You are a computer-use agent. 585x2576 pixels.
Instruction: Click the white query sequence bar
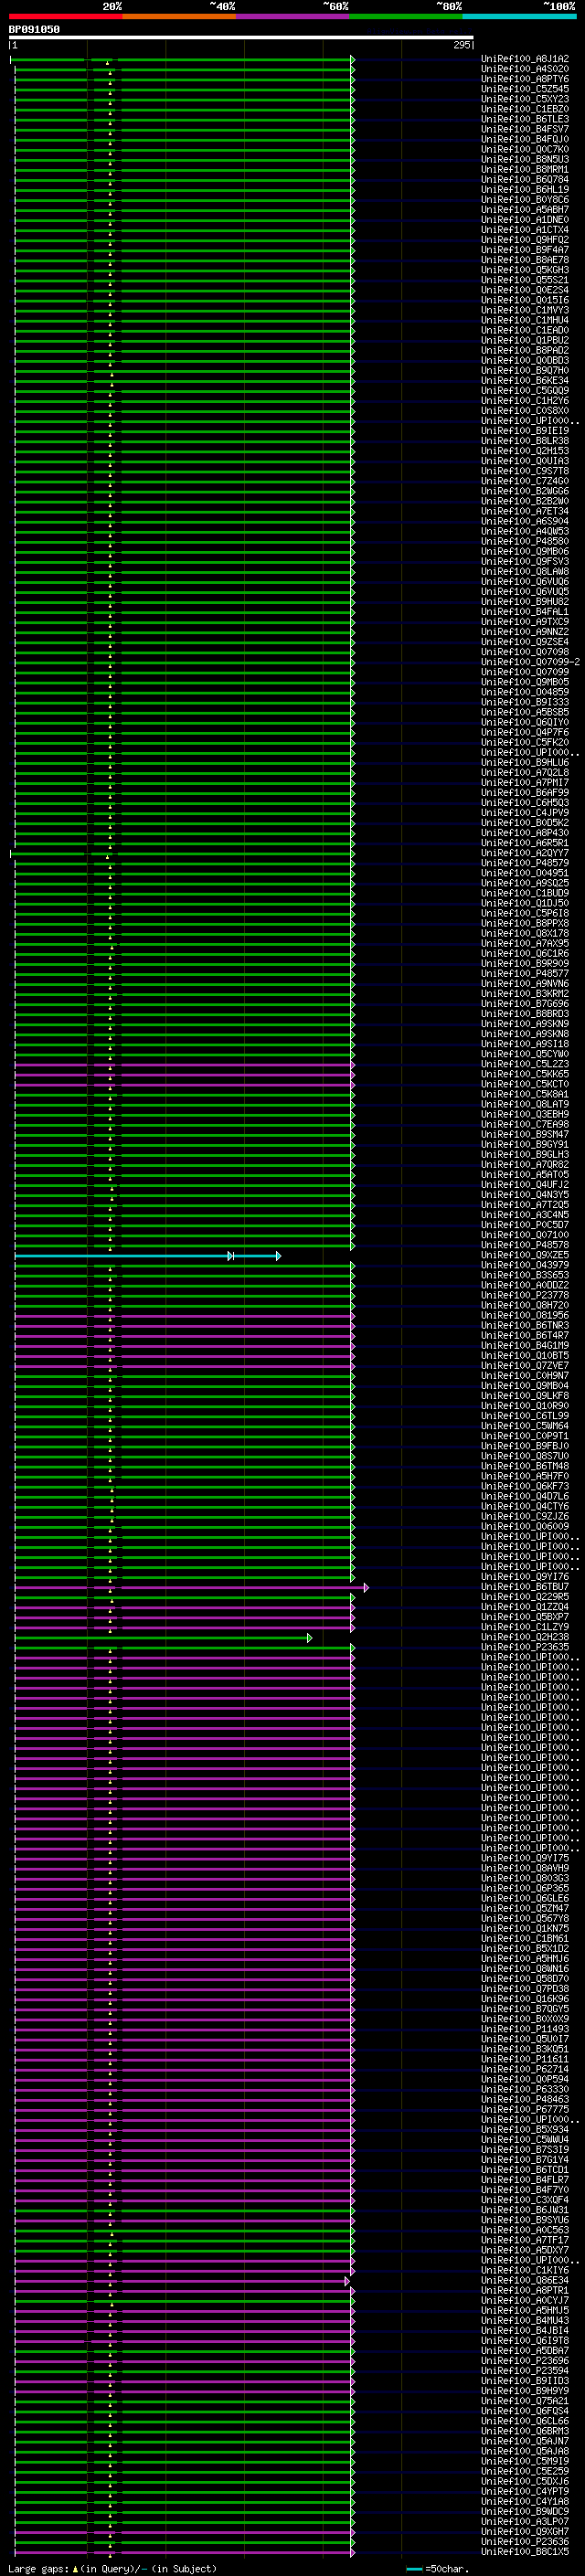pos(241,37)
